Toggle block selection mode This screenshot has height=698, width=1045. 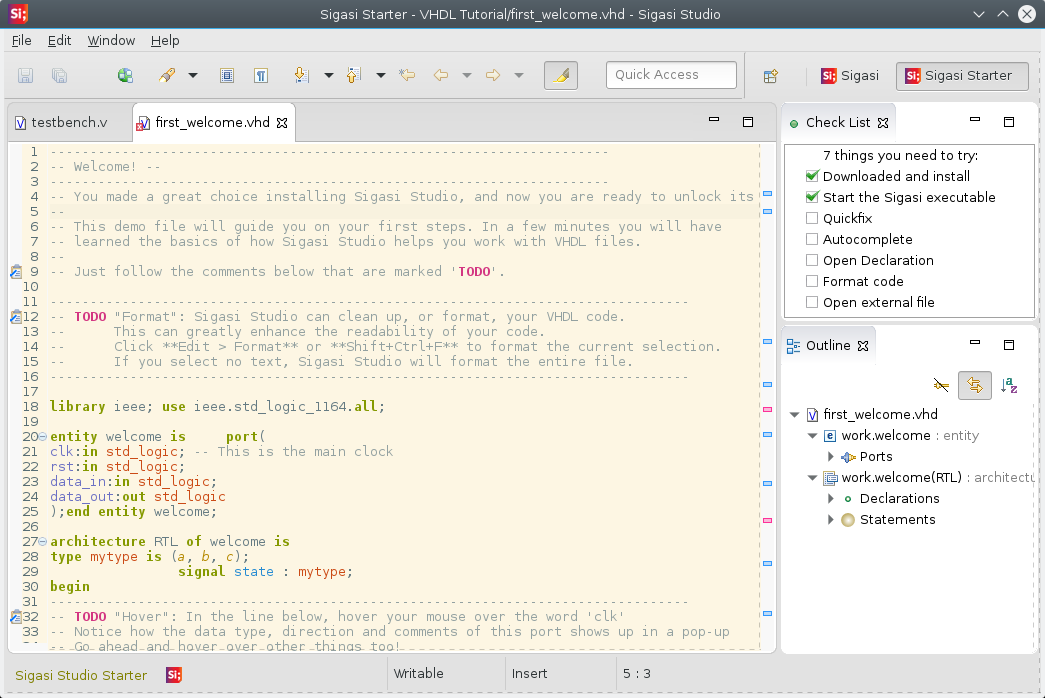pyautogui.click(x=227, y=75)
